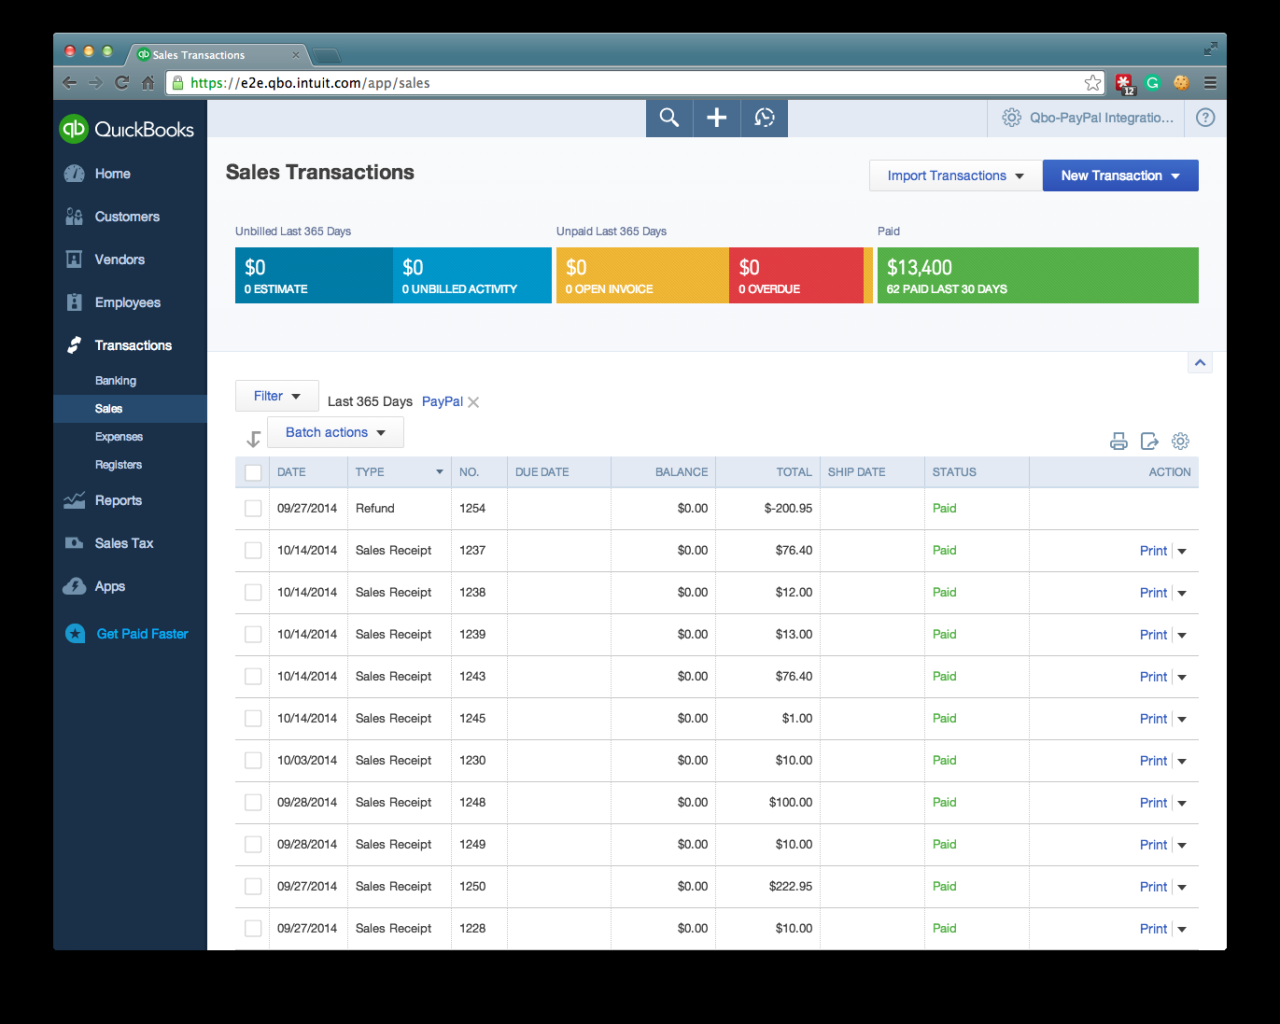Open the Batch actions dropdown
This screenshot has width=1280, height=1024.
pyautogui.click(x=335, y=432)
